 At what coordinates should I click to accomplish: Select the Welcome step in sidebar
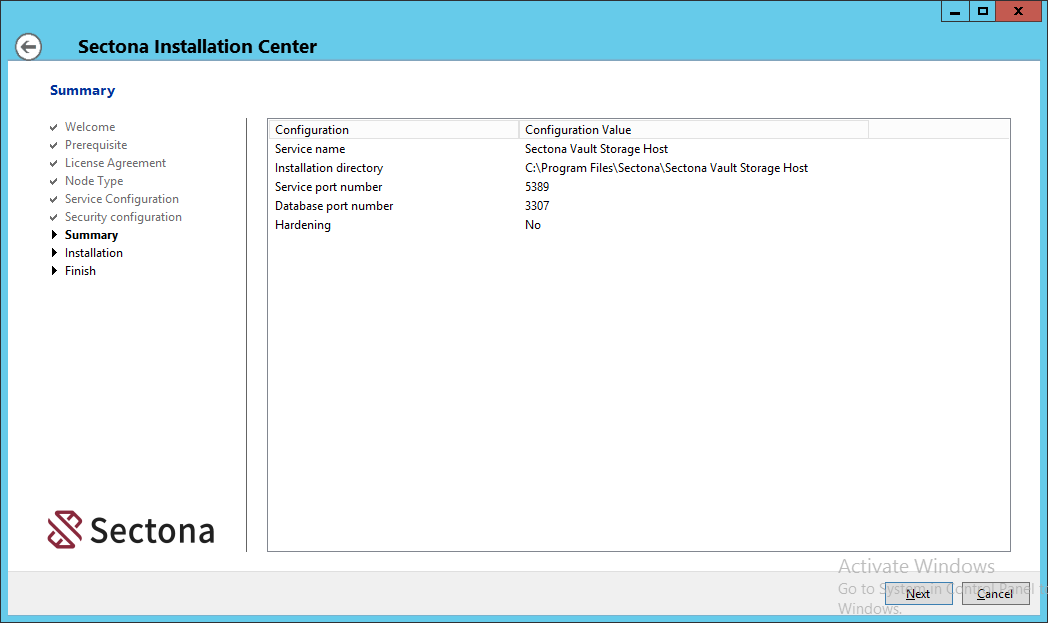tap(90, 127)
